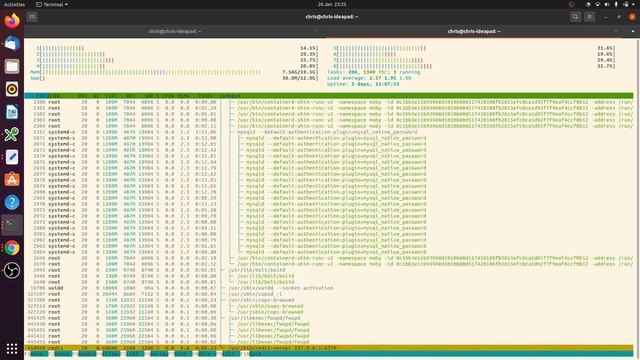The width and height of the screenshot is (640, 360).
Task: Click F4 Filter in htop footer
Action: click(x=109, y=354)
